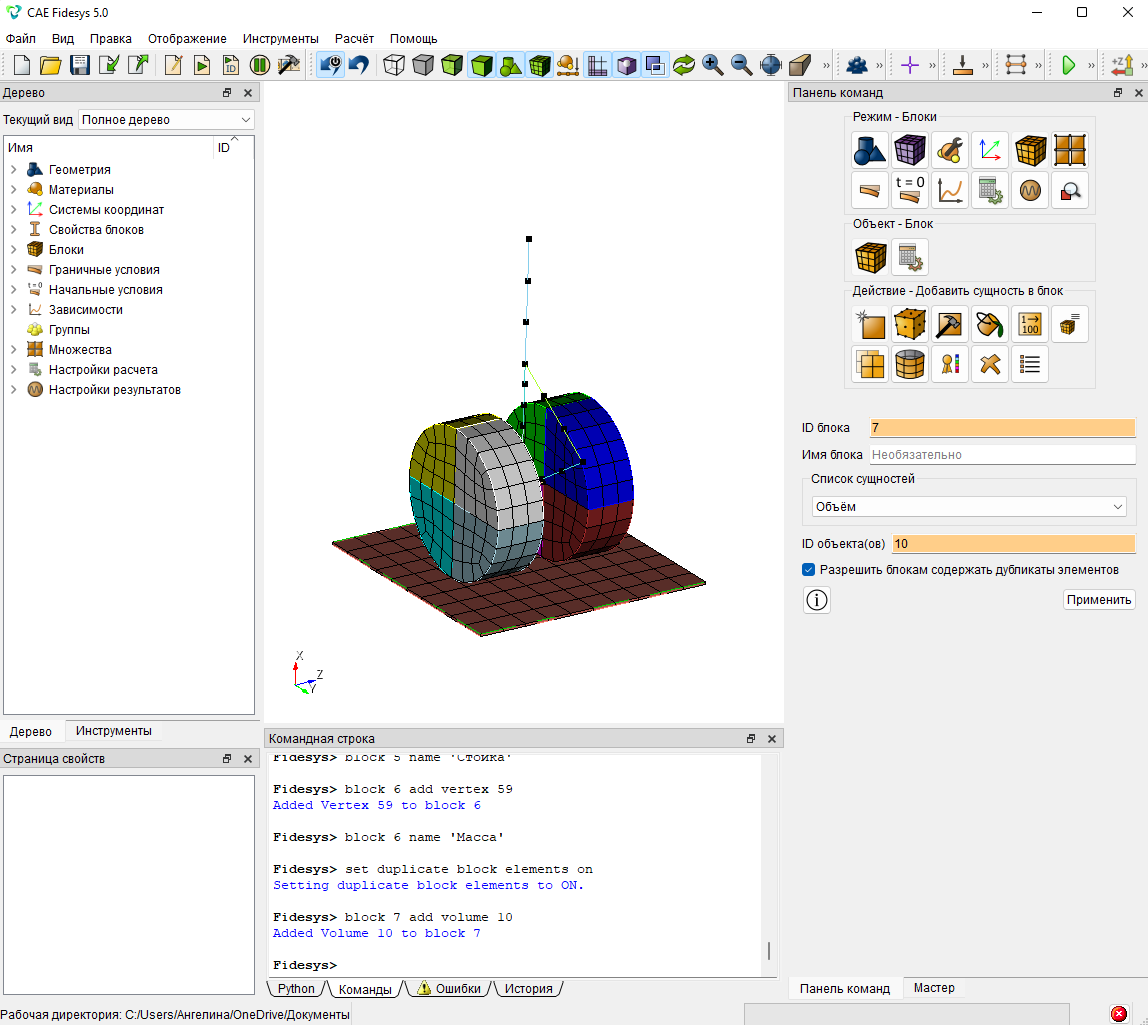Click the magnifier over red square icon
1148x1025 pixels.
pos(1070,190)
